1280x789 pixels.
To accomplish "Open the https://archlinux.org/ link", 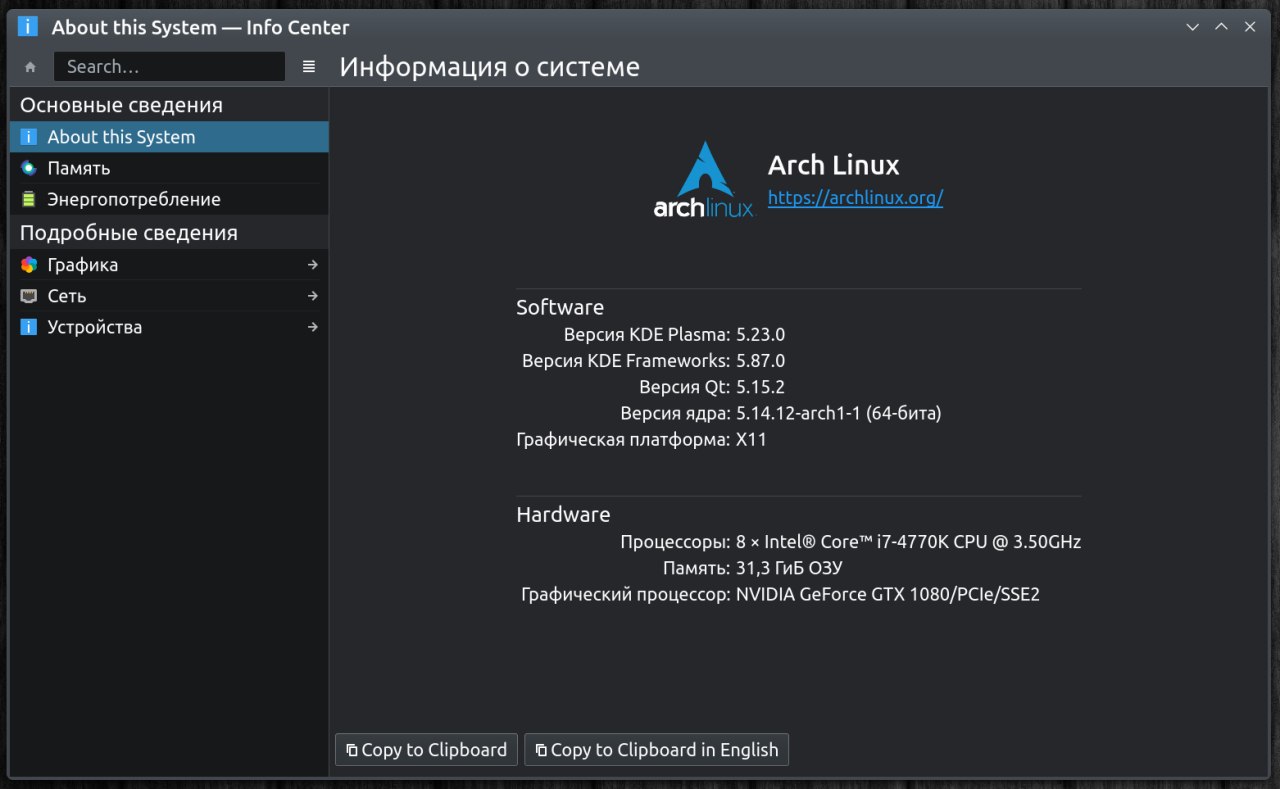I will coord(855,198).
